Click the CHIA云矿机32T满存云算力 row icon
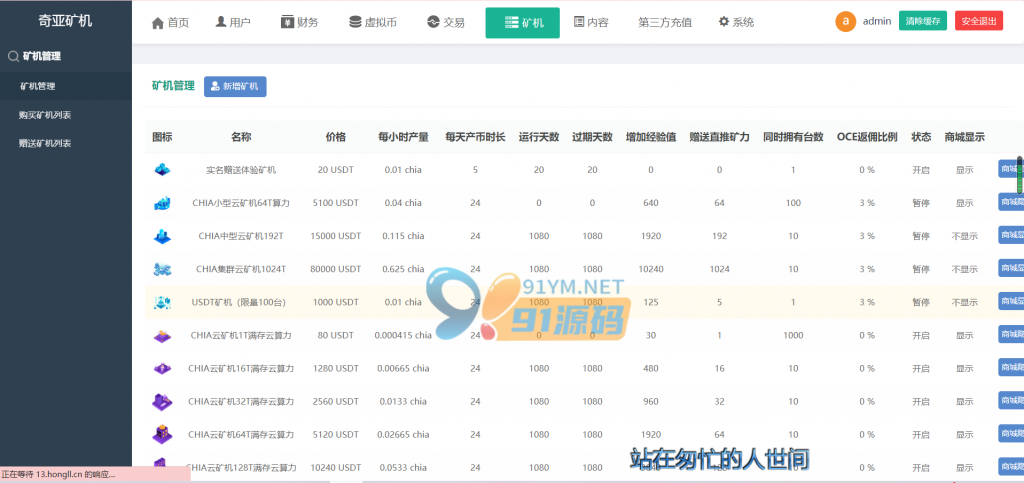The height and width of the screenshot is (483, 1024). [162, 401]
